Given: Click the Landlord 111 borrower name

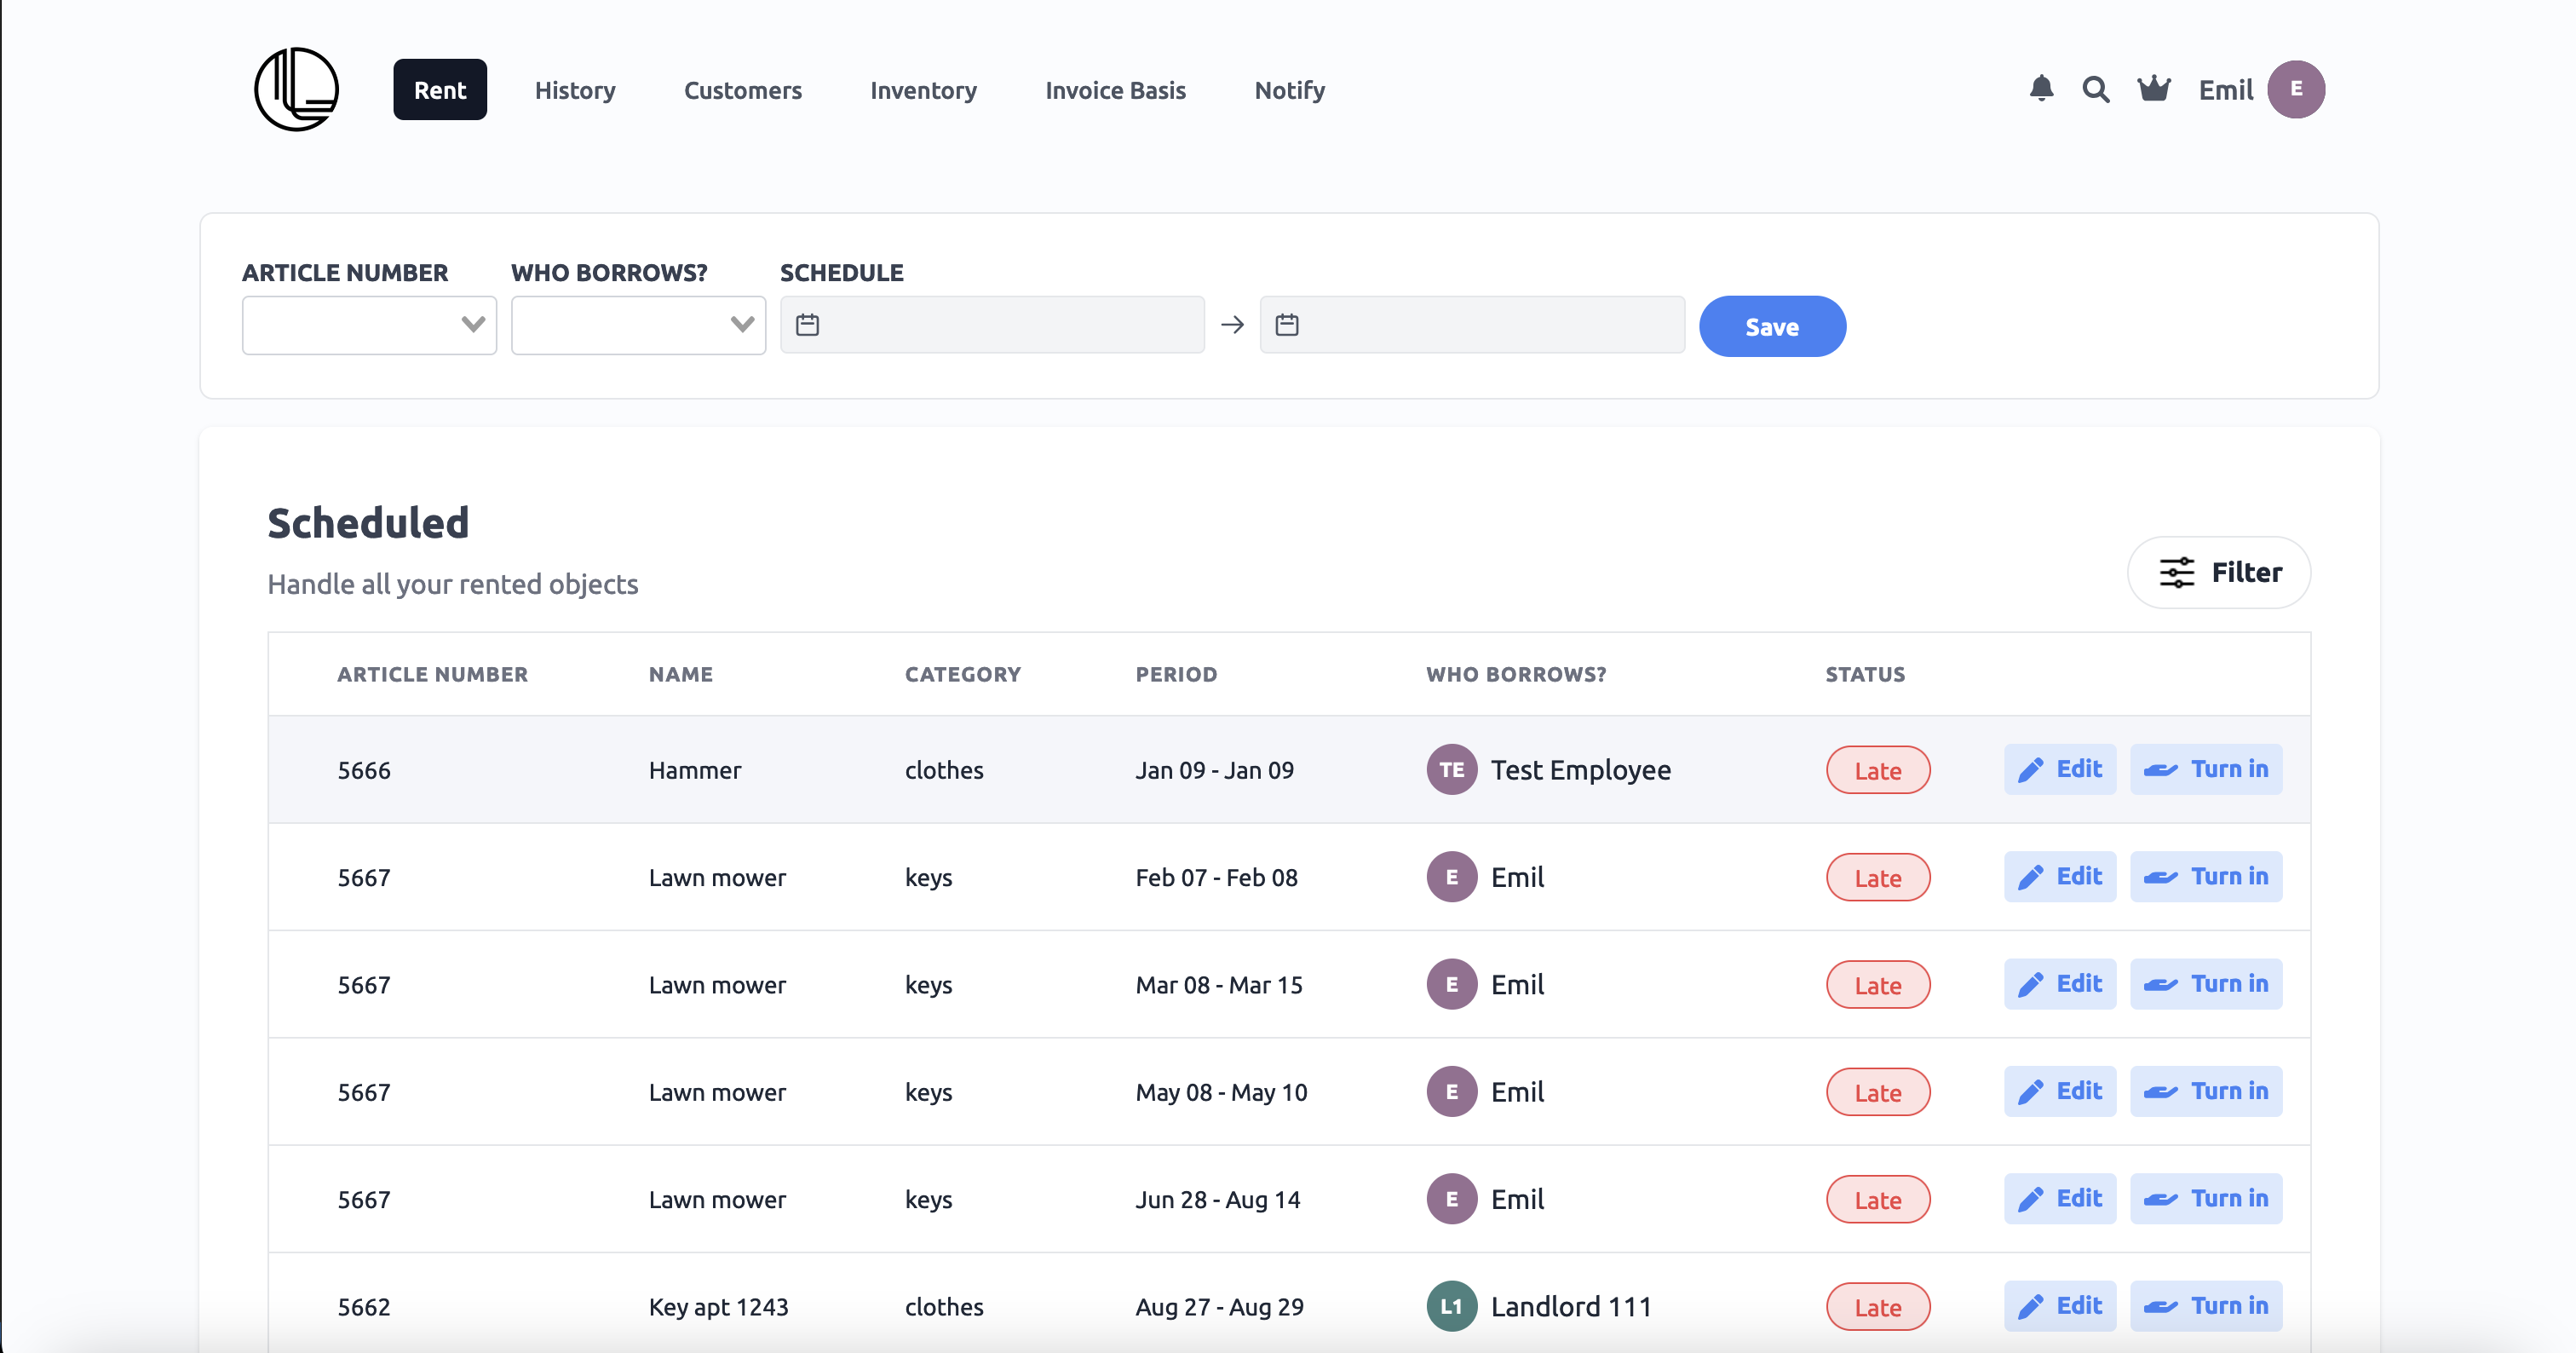Looking at the screenshot, I should pyautogui.click(x=1571, y=1307).
